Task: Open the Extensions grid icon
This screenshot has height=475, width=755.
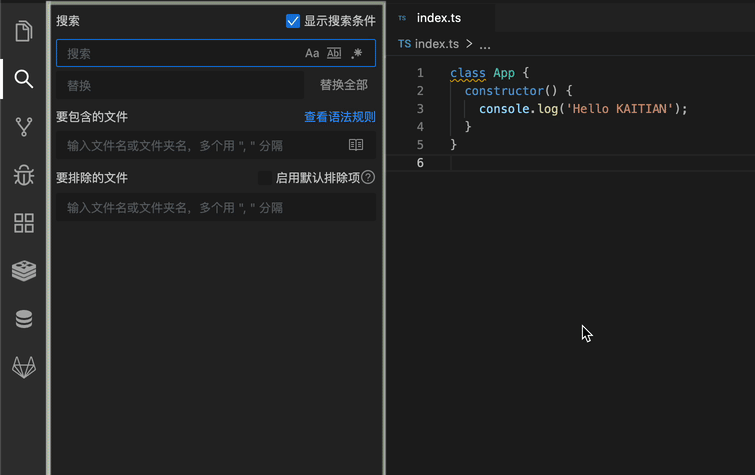Action: 24,223
